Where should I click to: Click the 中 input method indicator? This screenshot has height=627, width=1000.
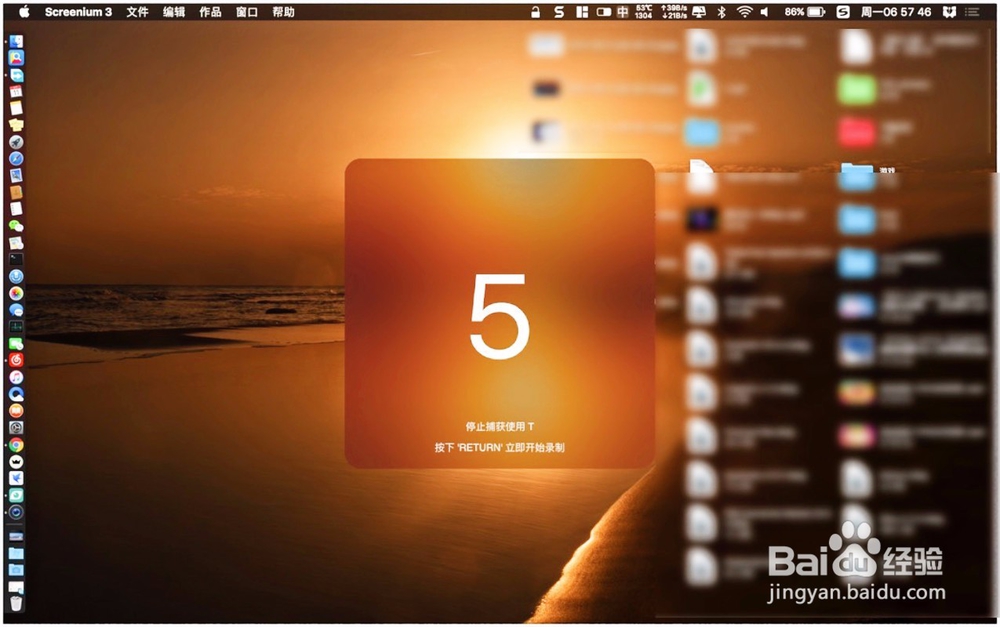[622, 11]
